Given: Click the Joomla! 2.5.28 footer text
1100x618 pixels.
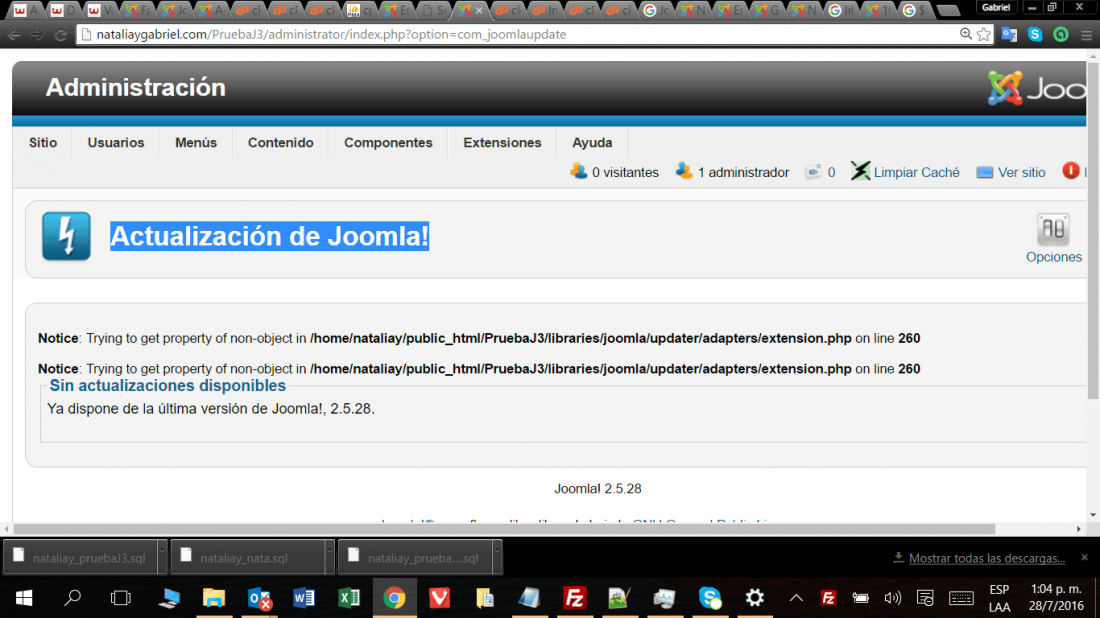Looking at the screenshot, I should coord(598,488).
